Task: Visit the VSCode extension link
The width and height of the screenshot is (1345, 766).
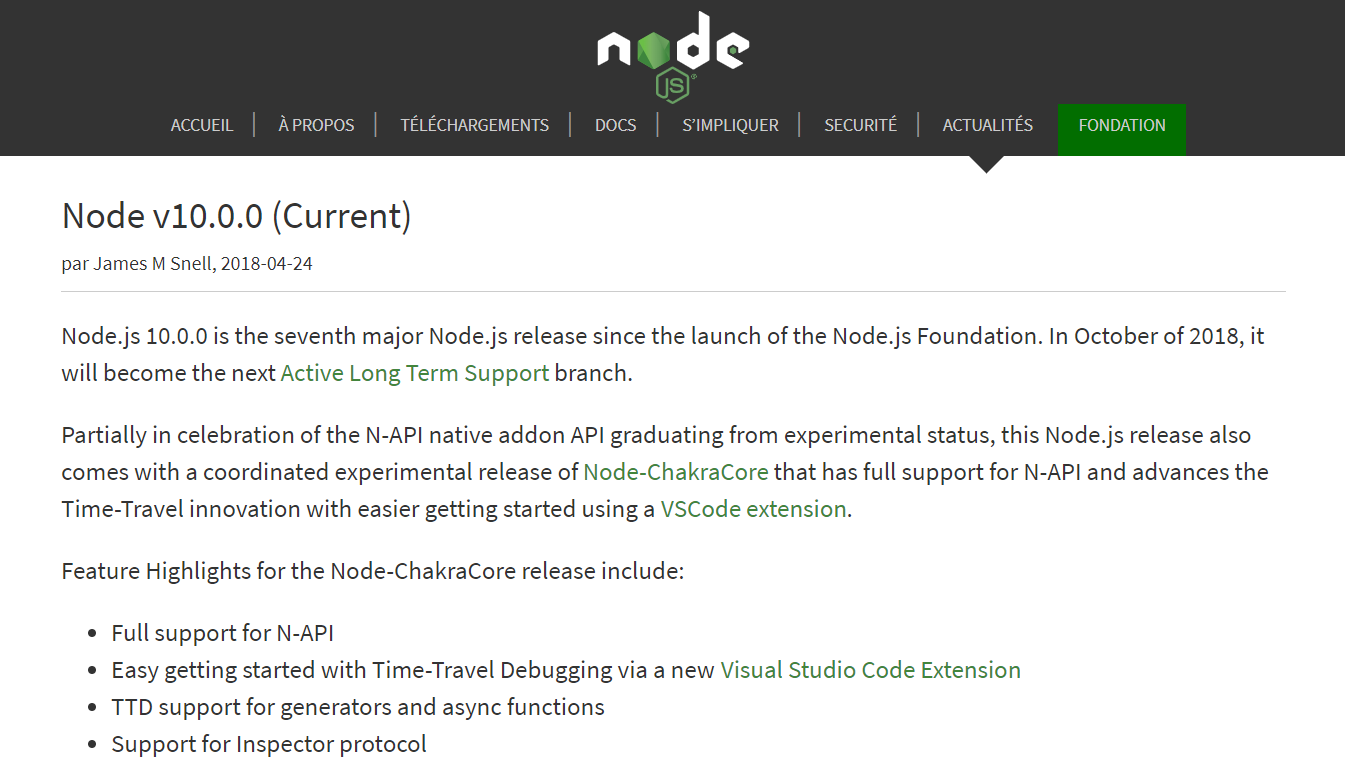Action: tap(754, 509)
